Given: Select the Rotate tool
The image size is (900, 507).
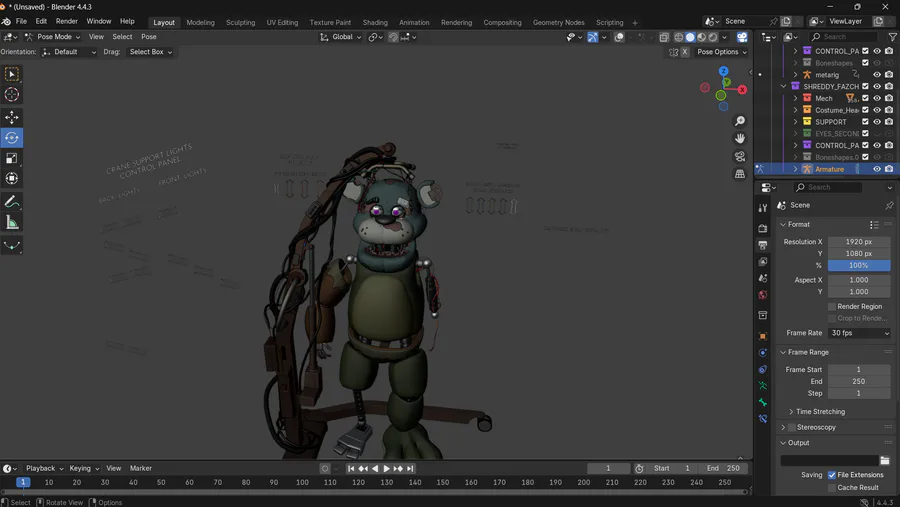Looking at the screenshot, I should (x=11, y=138).
